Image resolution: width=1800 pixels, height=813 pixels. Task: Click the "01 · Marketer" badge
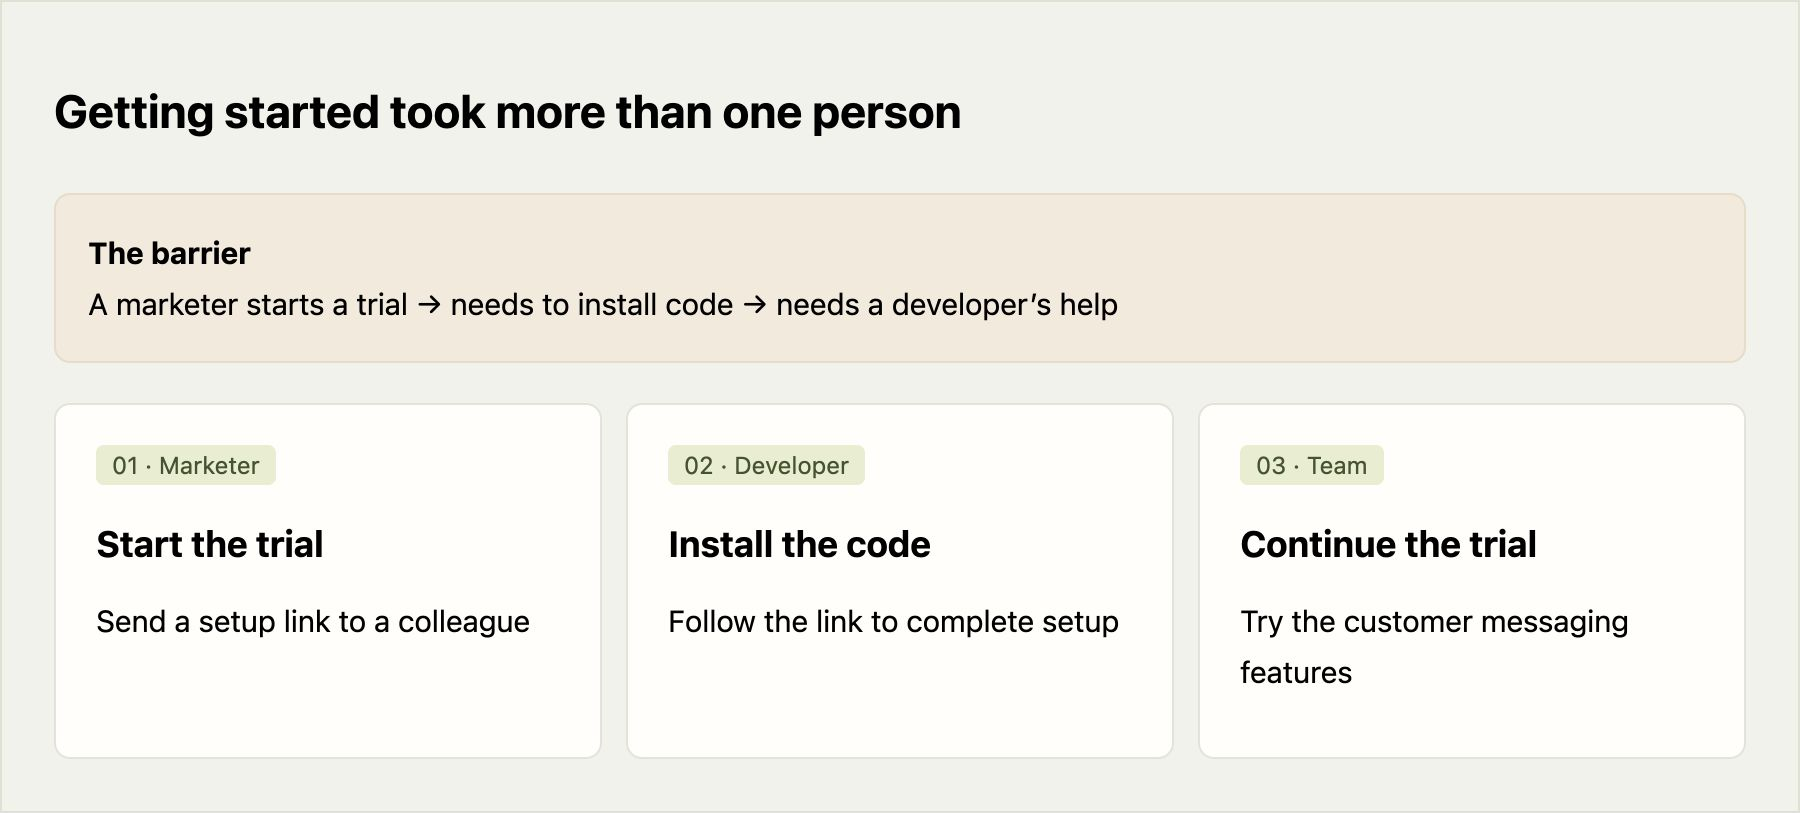coord(186,465)
